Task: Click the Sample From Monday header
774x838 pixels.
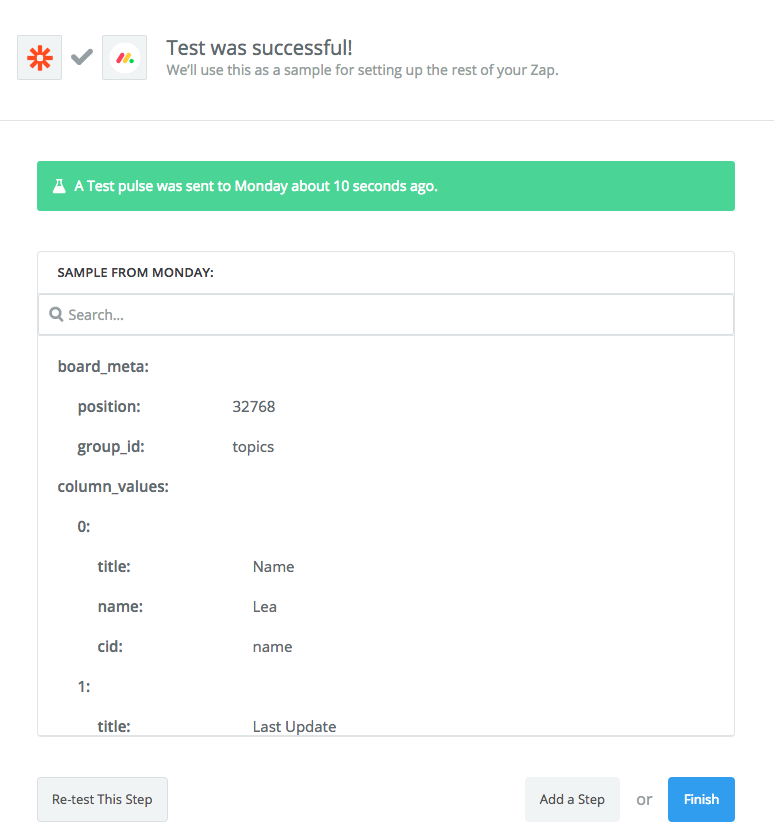Action: click(x=136, y=273)
